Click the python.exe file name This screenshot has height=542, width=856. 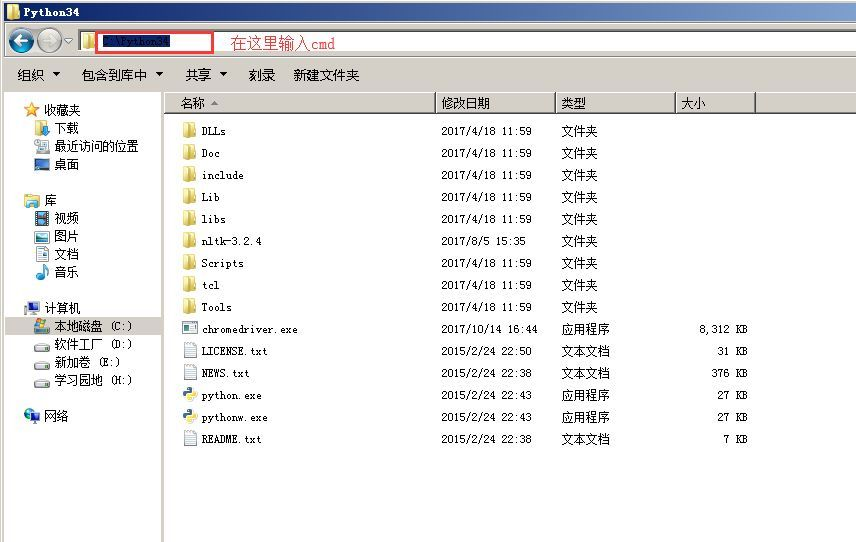tap(231, 395)
